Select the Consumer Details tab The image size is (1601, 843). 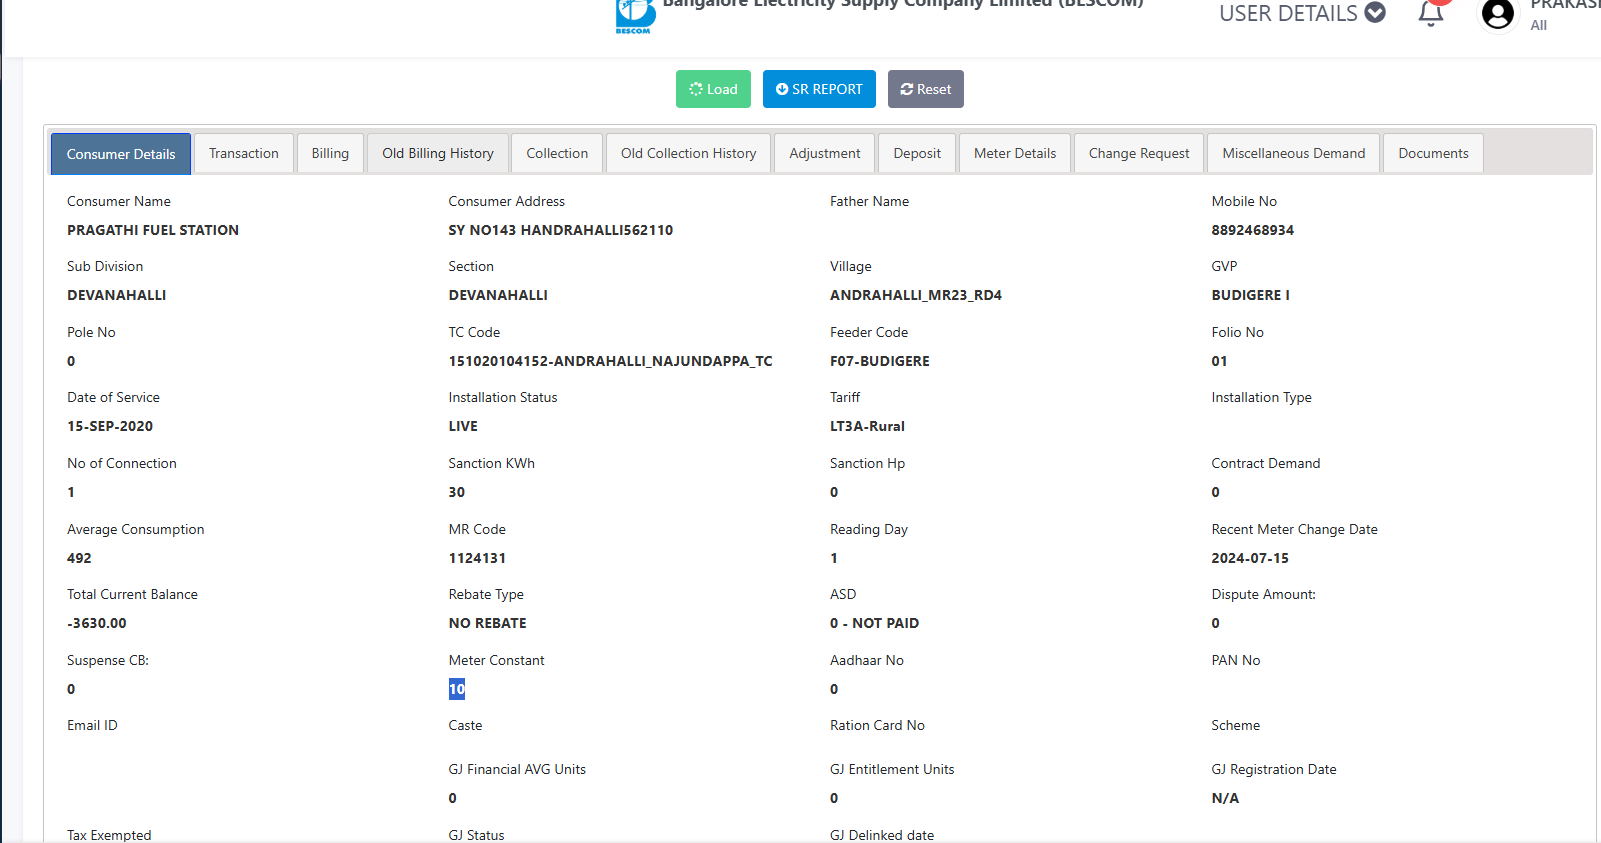point(121,154)
